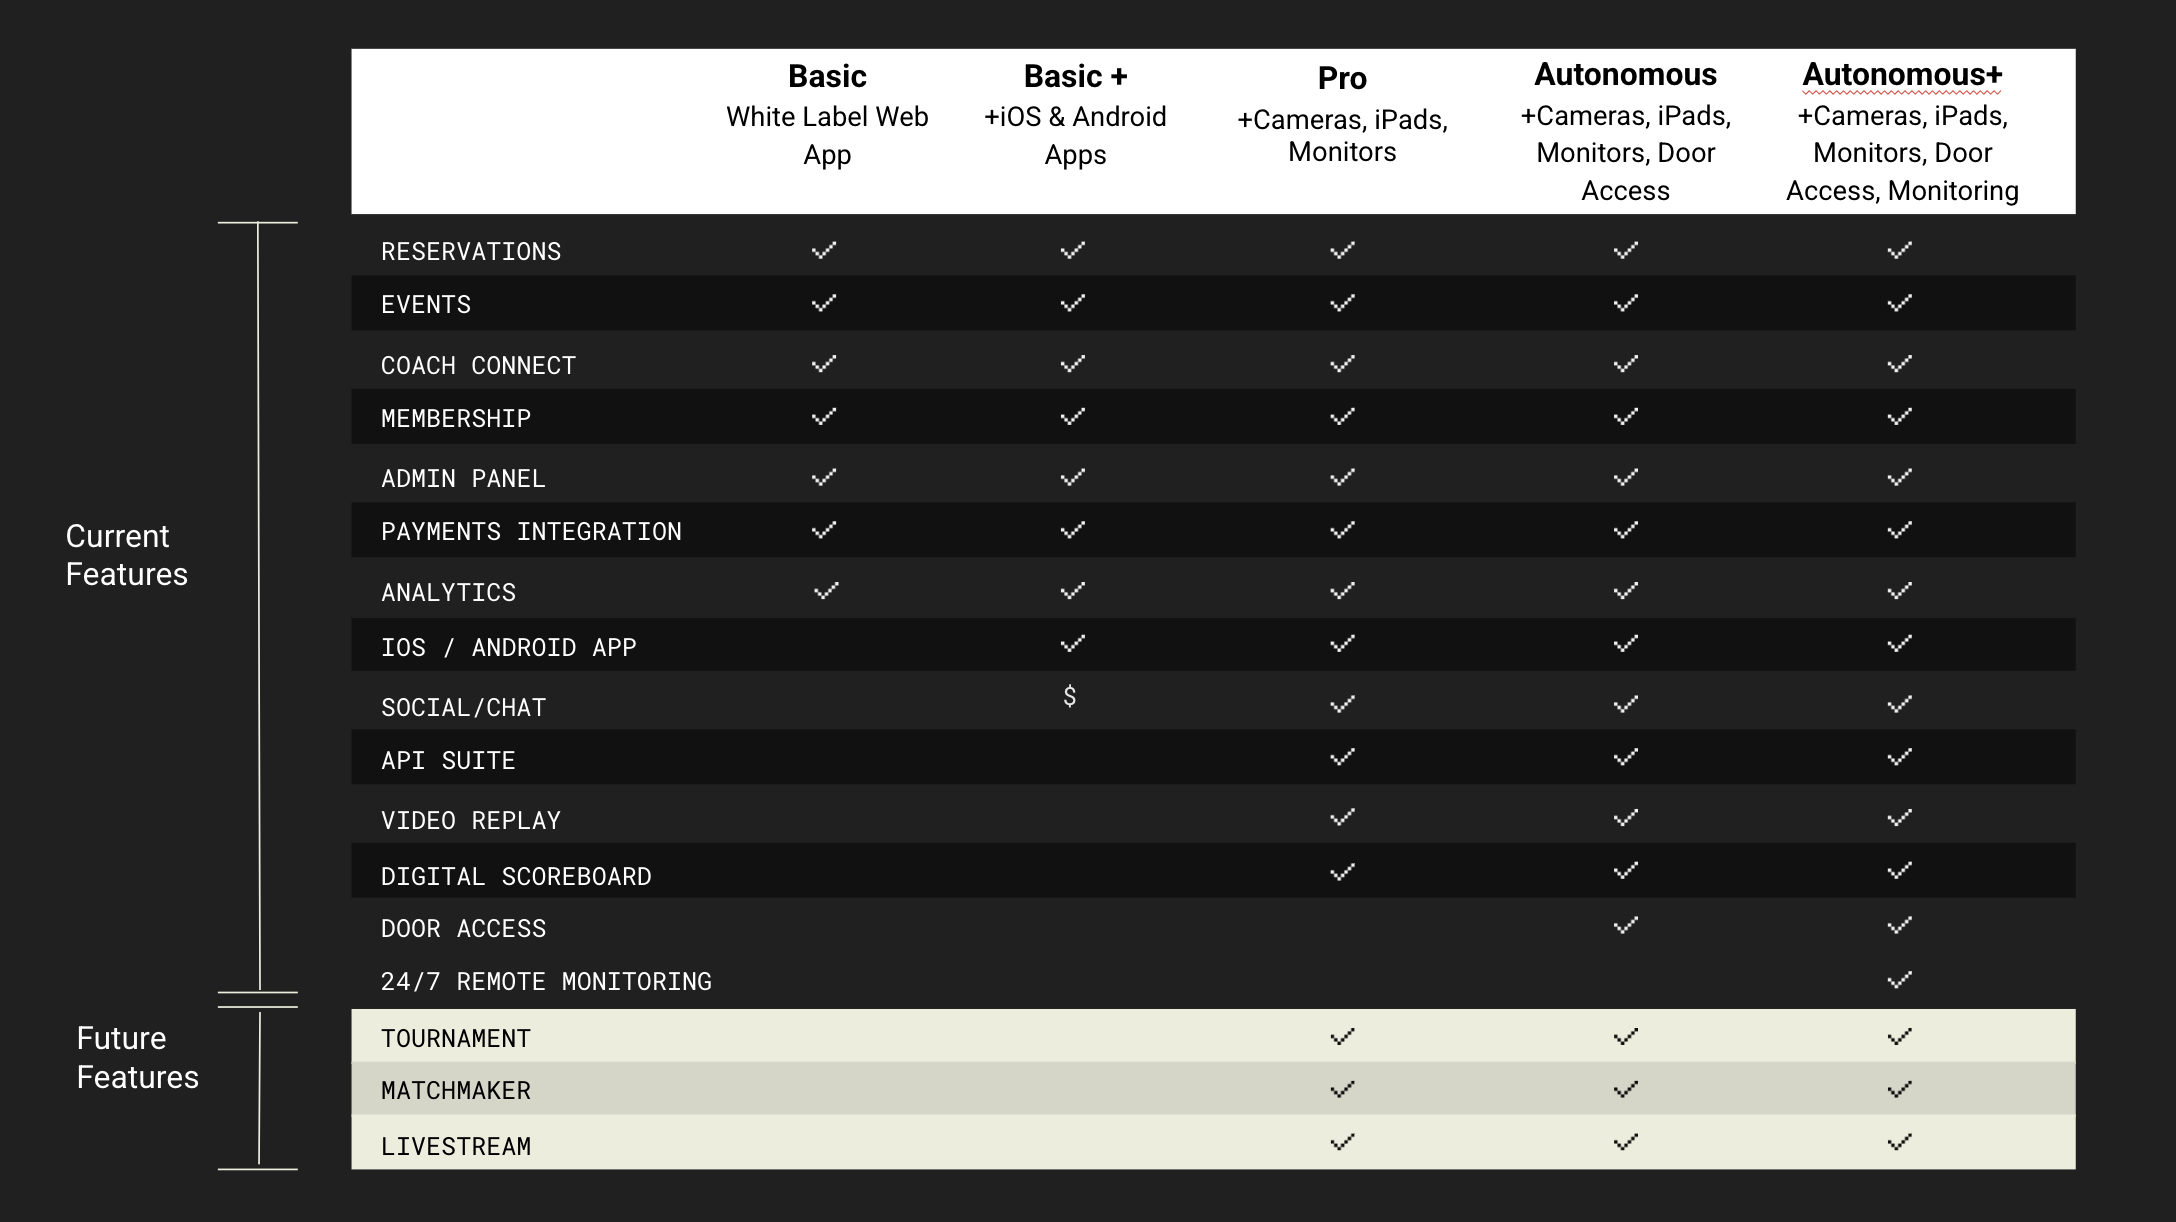Click the 24/7 Remote Monitoring checkmark

(1900, 980)
